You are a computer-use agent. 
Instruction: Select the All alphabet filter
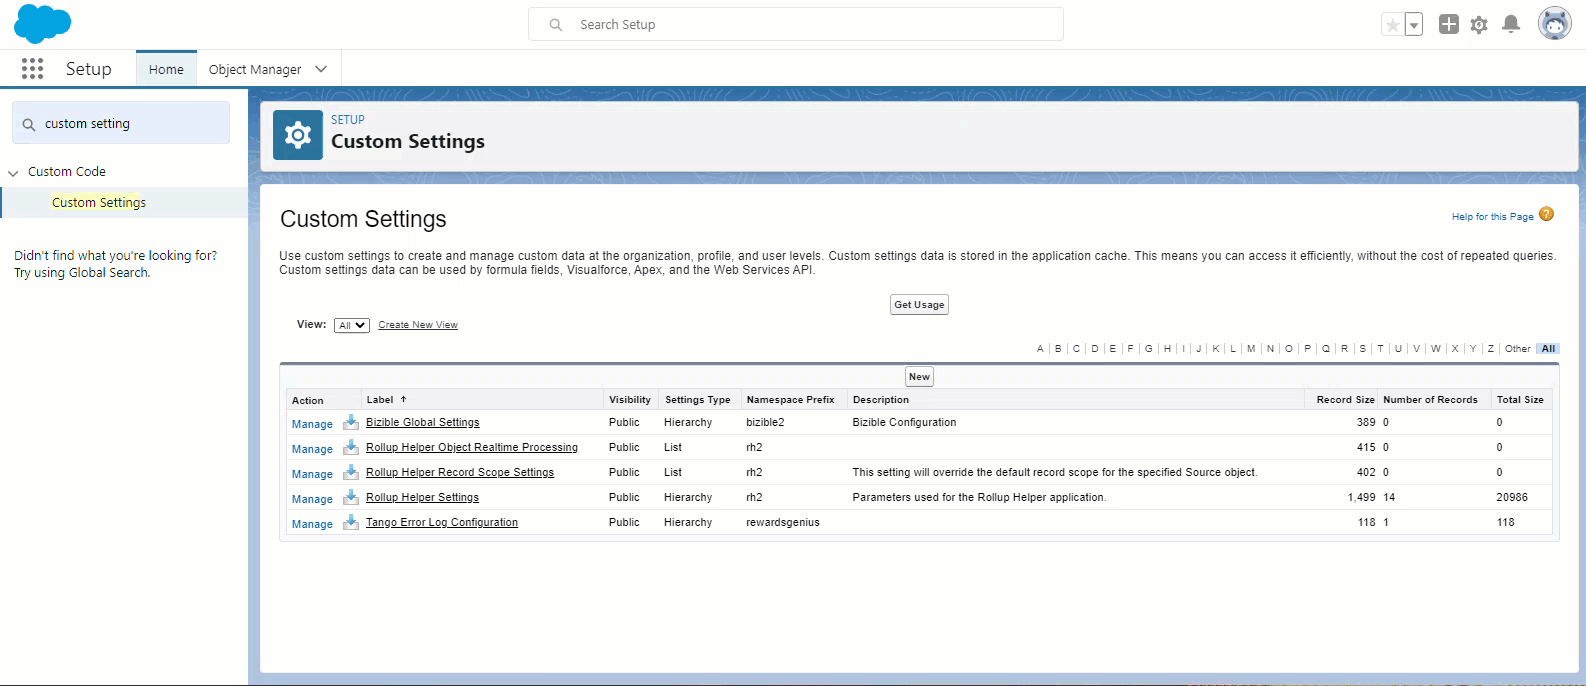1548,349
